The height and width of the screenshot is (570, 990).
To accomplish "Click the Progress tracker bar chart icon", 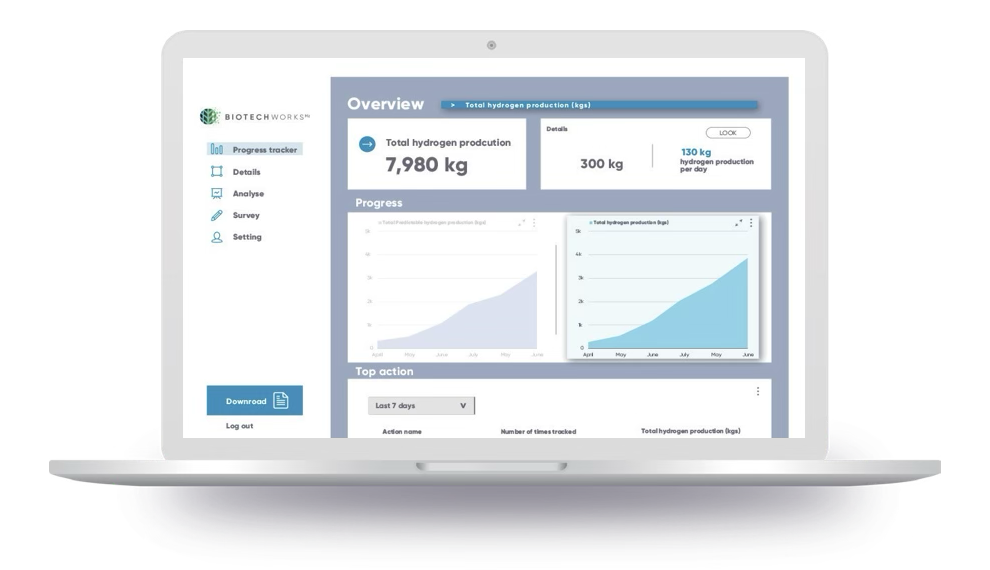I will point(216,150).
